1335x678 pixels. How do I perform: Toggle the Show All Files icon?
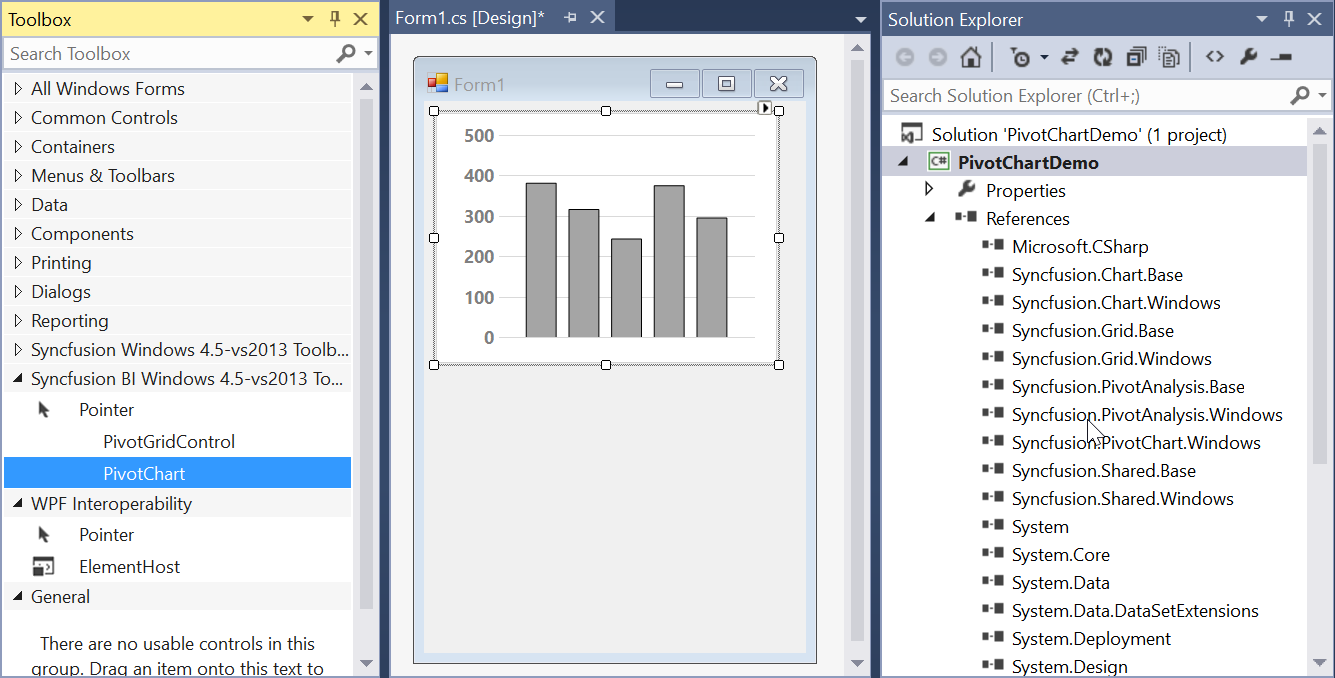(1169, 58)
